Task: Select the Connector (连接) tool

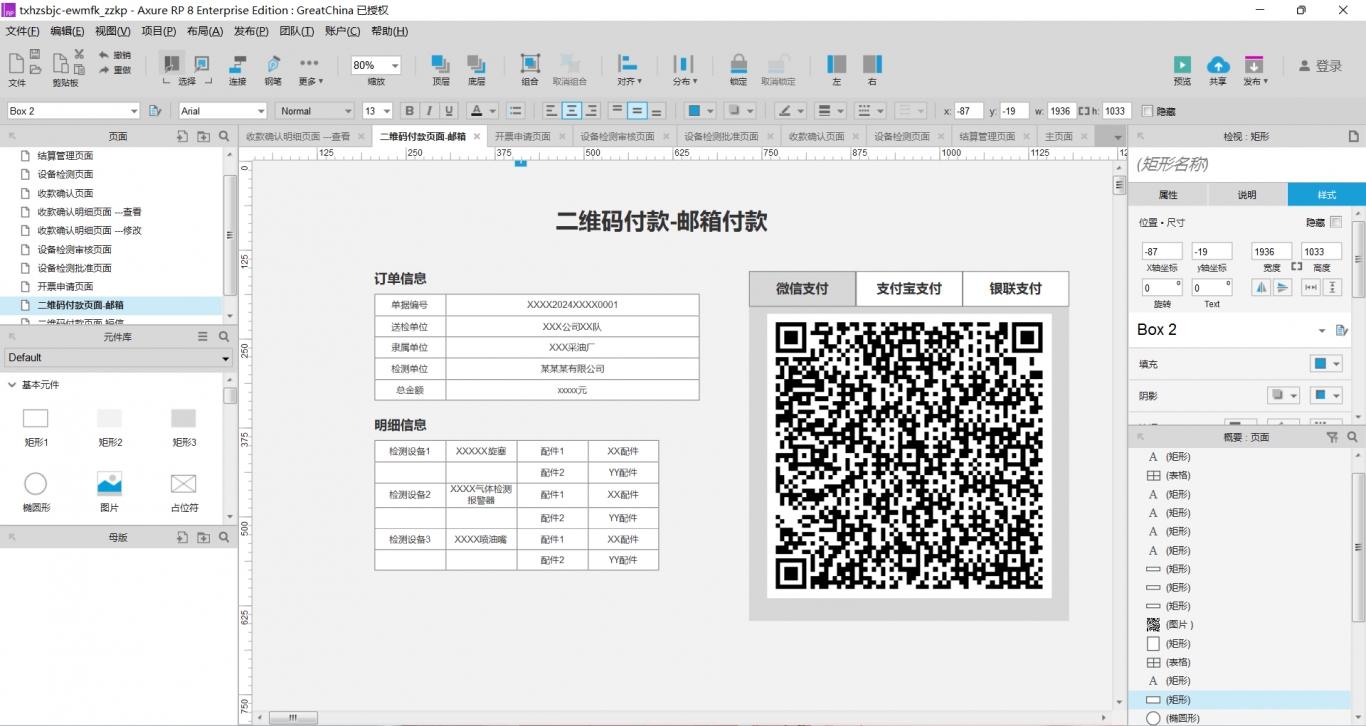Action: tap(237, 70)
